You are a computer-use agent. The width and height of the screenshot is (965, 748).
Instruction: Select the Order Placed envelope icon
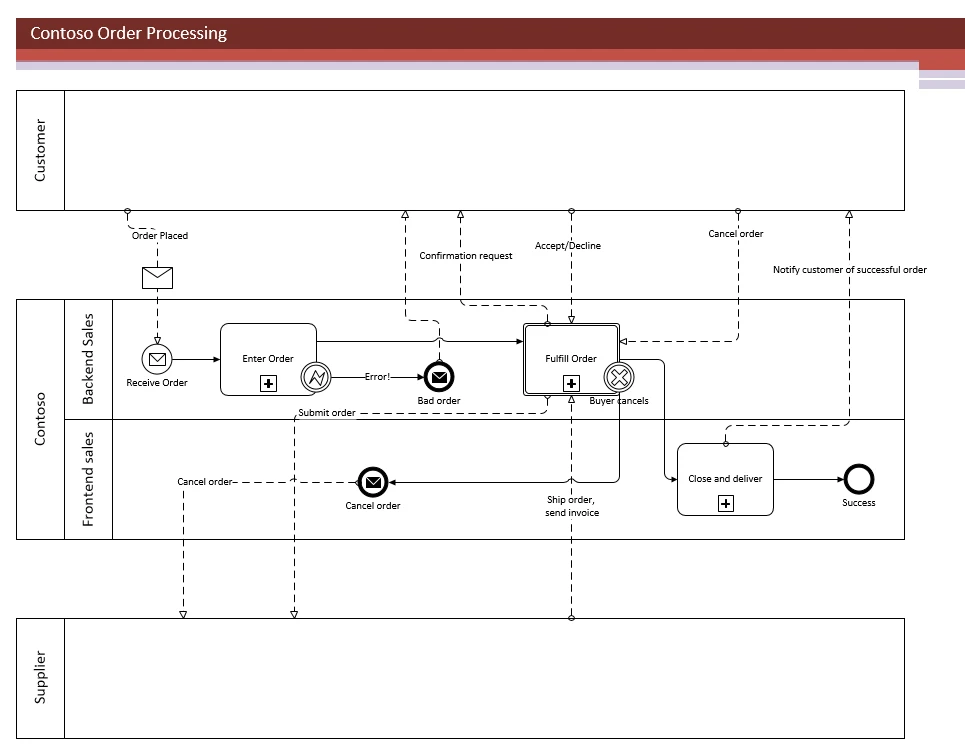point(157,278)
